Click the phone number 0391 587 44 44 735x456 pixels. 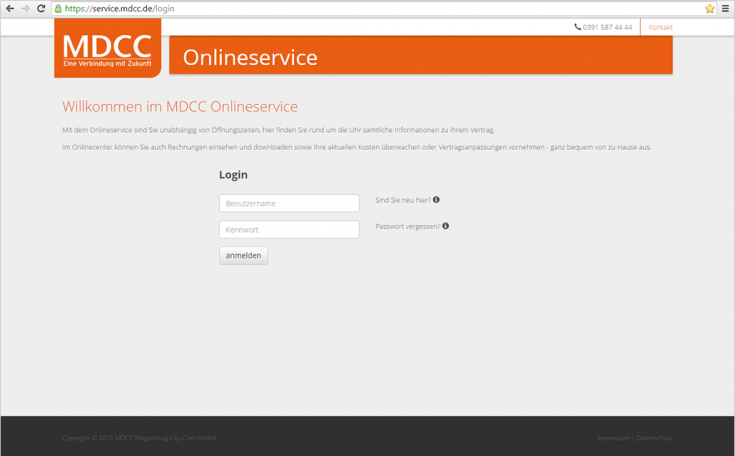point(608,27)
